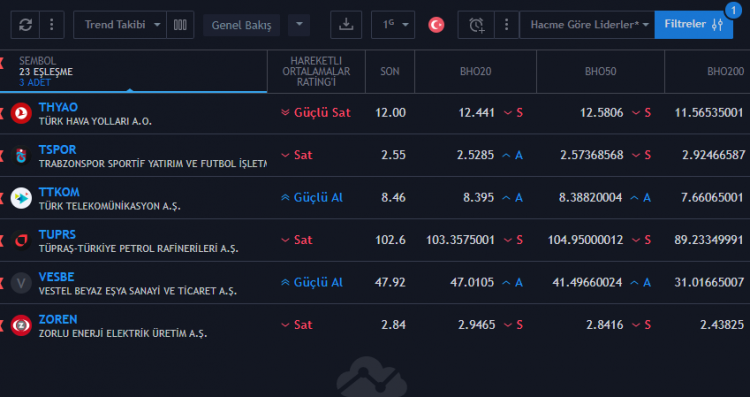Sort by the SEMBOL column header

click(37, 61)
